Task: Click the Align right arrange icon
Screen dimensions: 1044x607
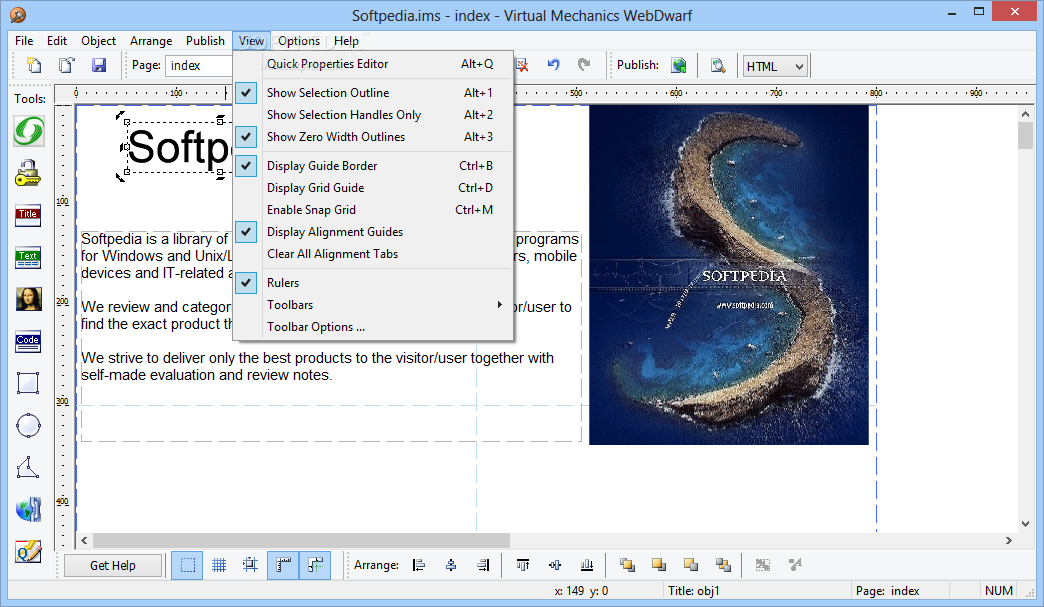Action: pyautogui.click(x=483, y=565)
